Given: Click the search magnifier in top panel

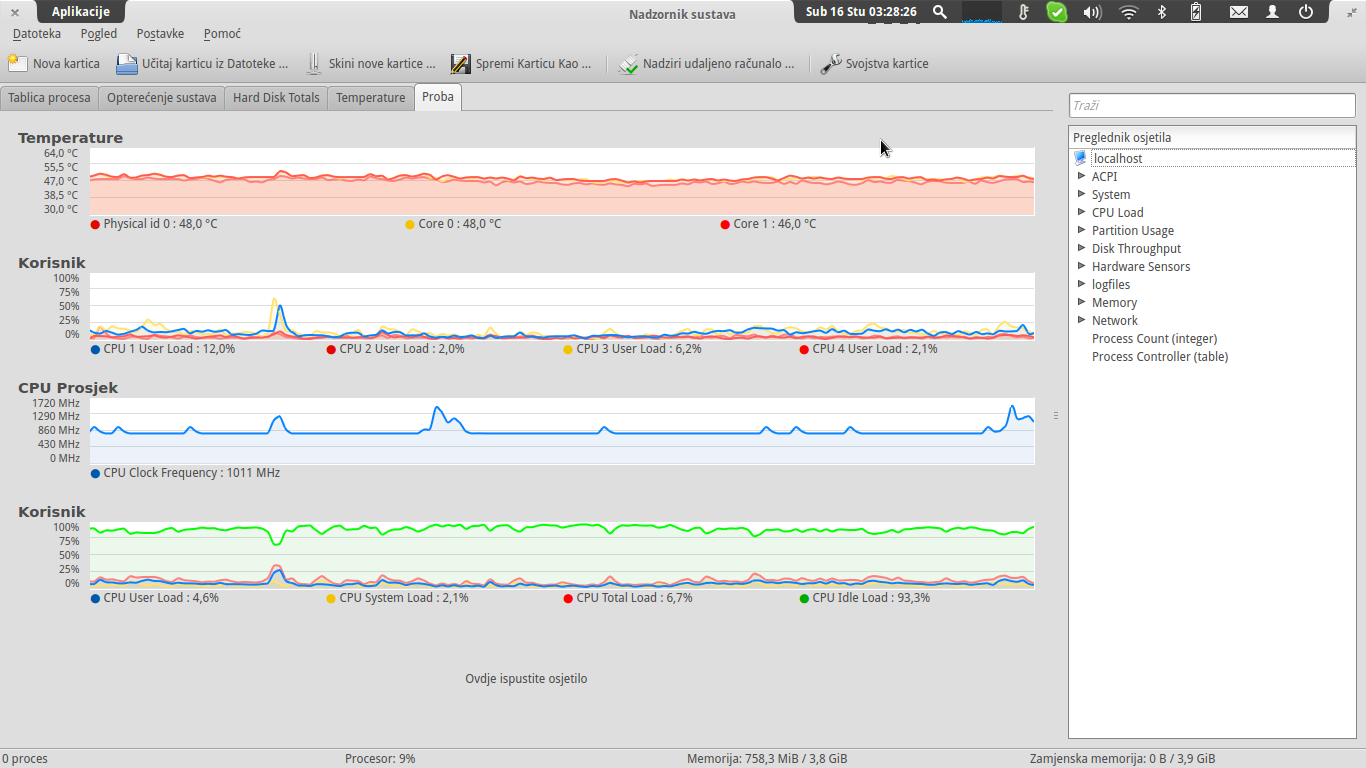Looking at the screenshot, I should tap(940, 12).
